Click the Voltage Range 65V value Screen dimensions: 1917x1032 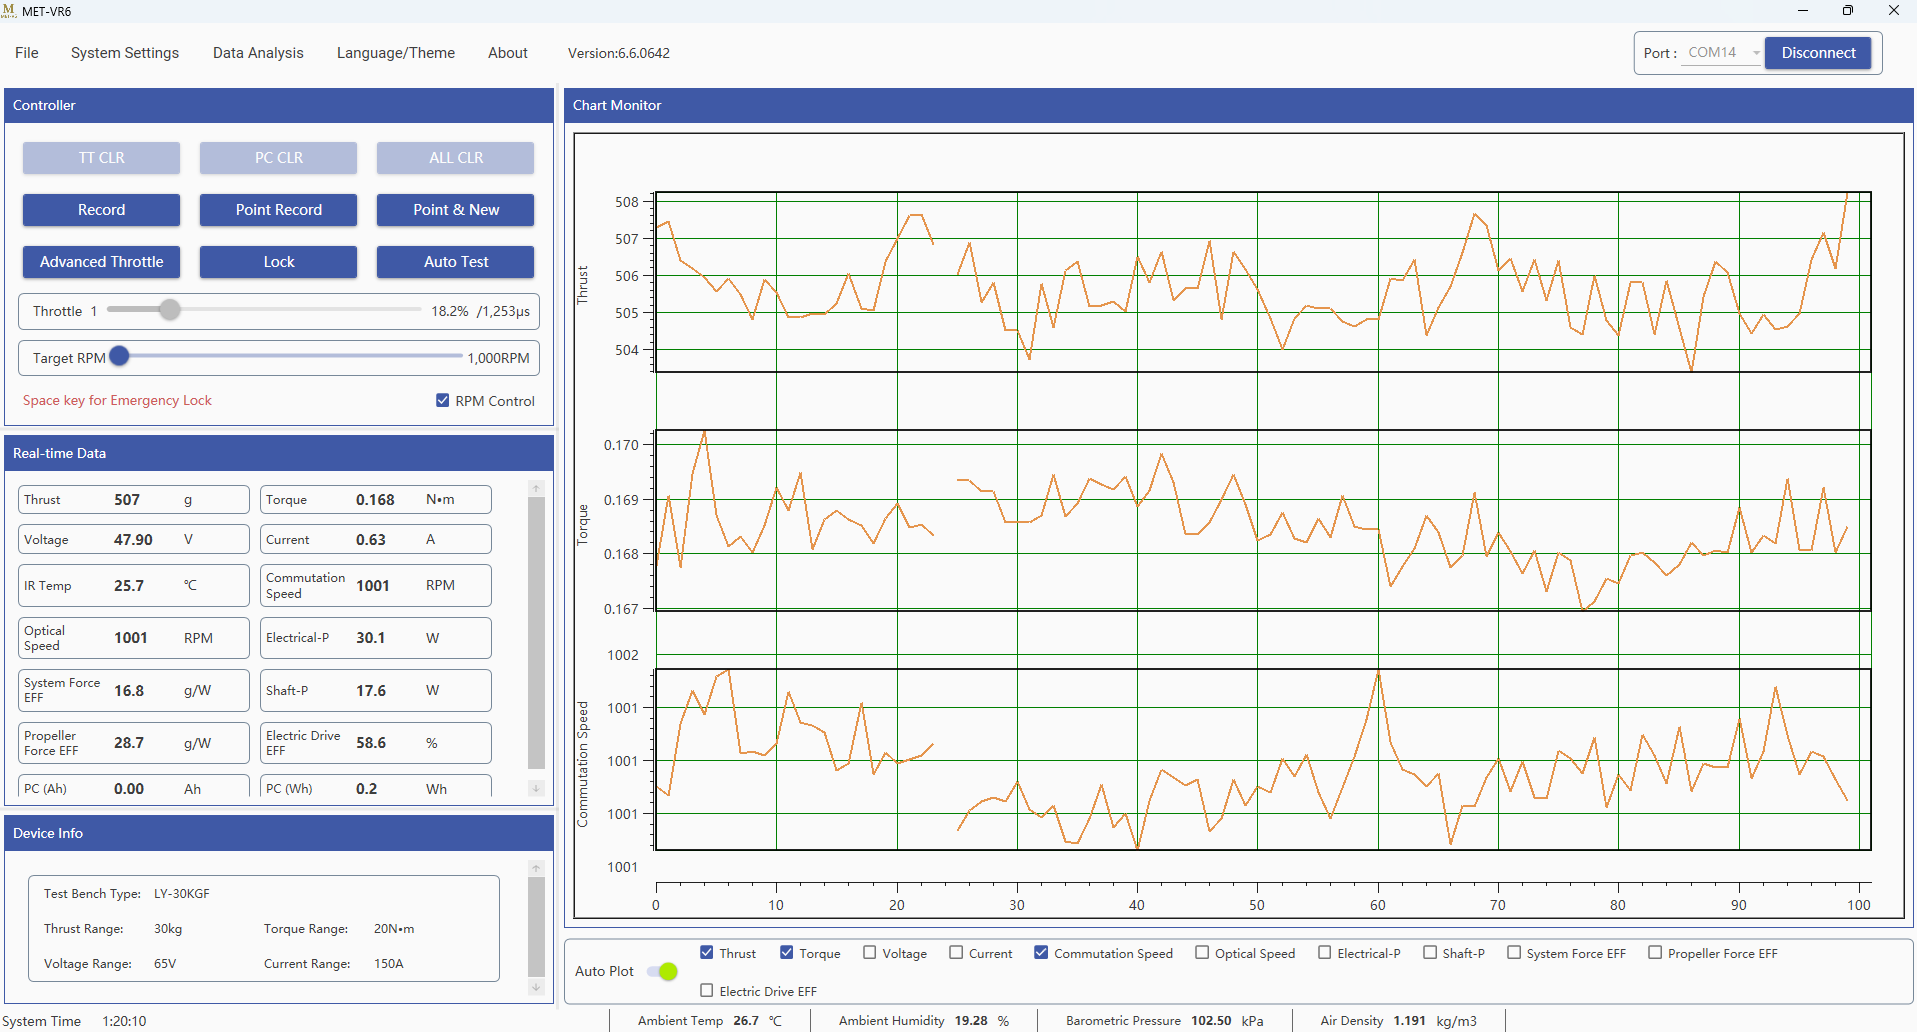(165, 964)
